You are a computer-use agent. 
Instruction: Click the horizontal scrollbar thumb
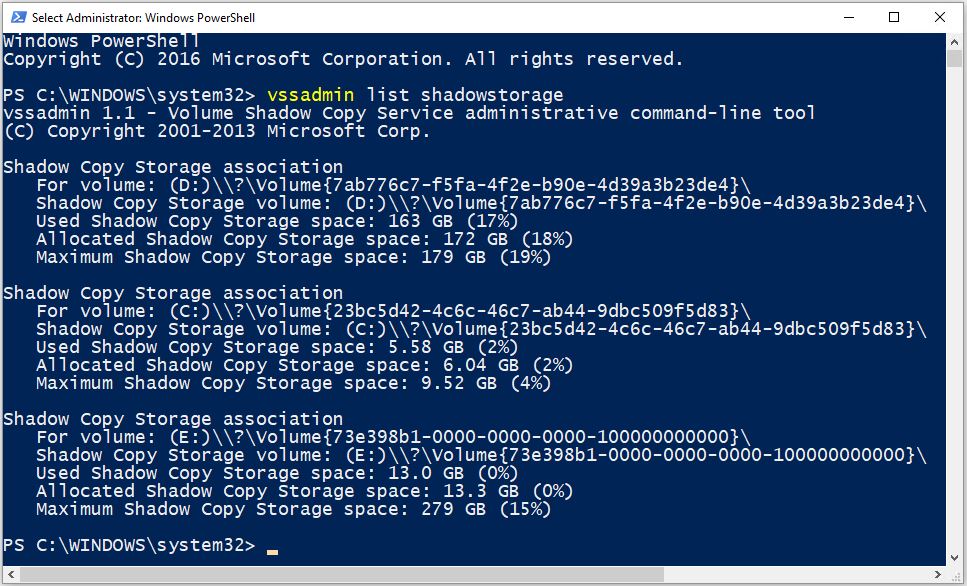(341, 574)
